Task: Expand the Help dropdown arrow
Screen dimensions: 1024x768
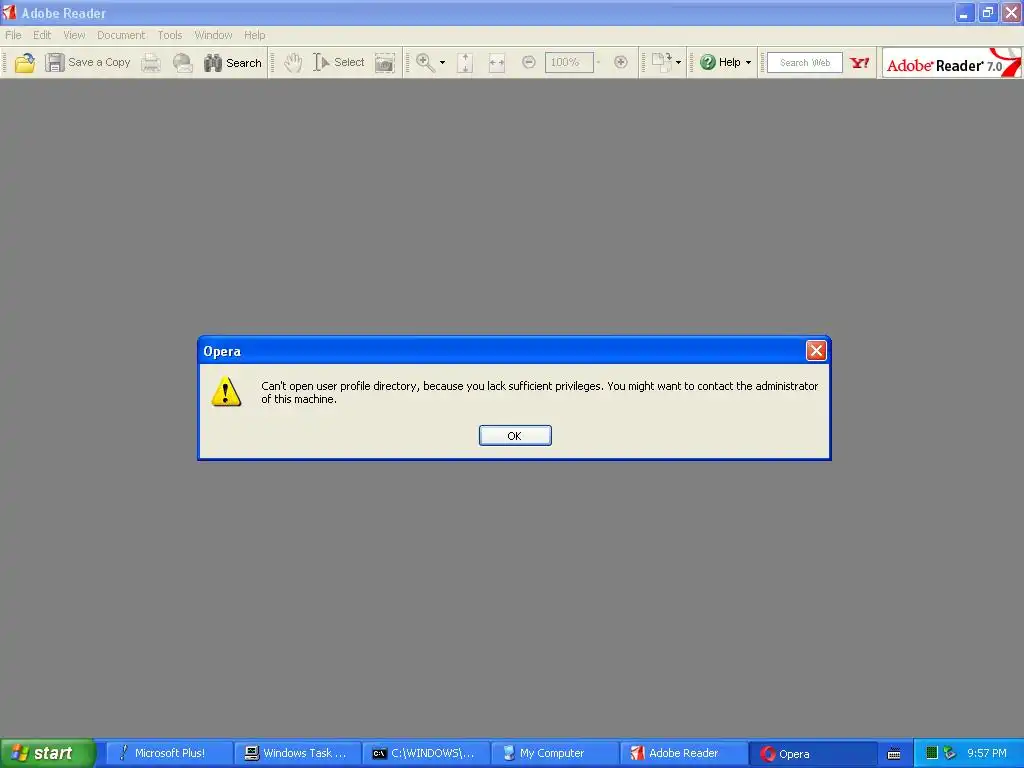Action: click(748, 63)
